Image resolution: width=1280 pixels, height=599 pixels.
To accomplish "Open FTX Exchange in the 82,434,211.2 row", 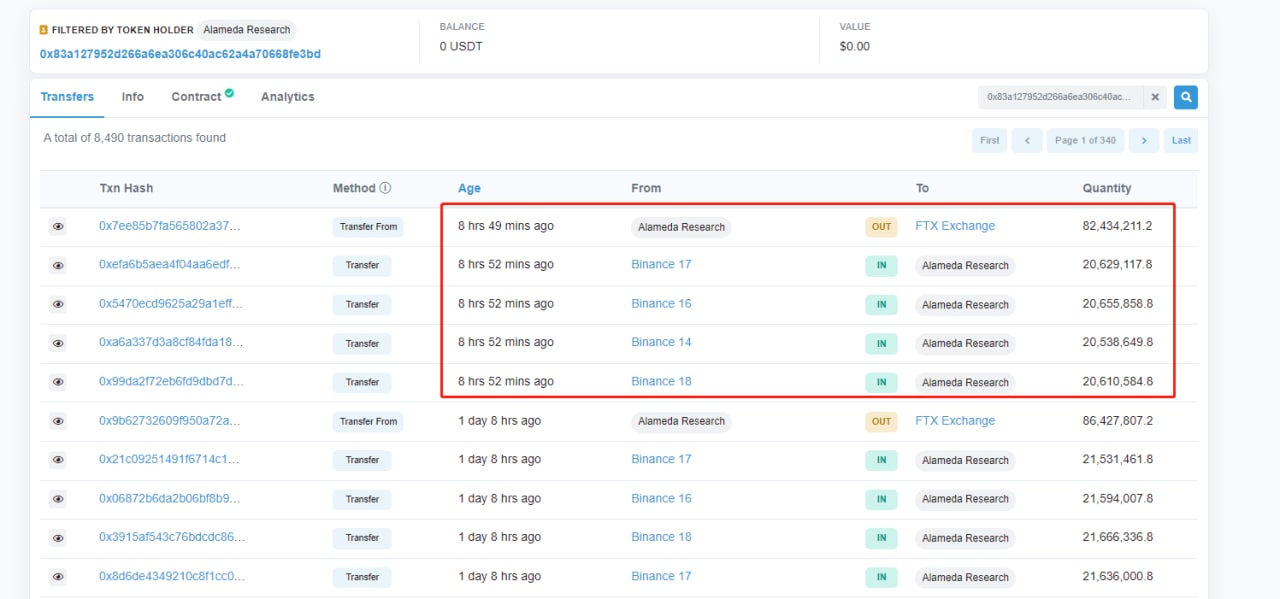I will click(955, 226).
